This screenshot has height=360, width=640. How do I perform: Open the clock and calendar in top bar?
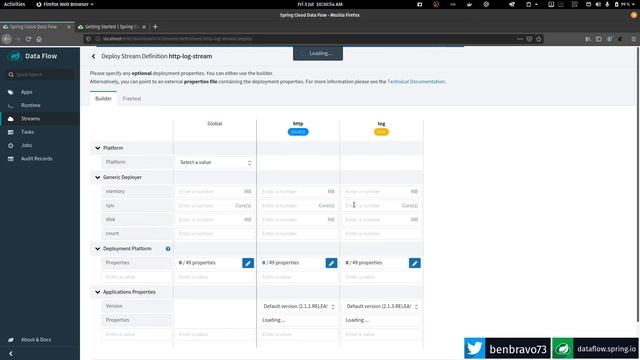point(320,4)
